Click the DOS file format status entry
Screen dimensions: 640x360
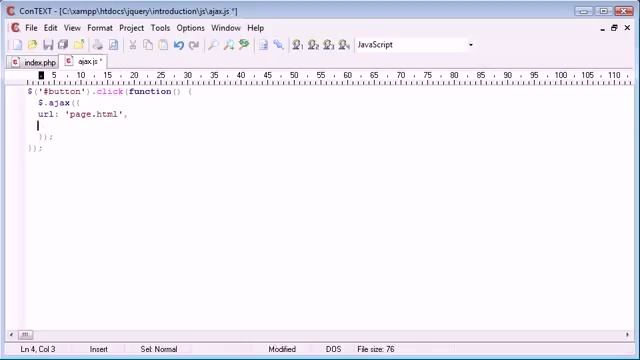click(x=333, y=349)
